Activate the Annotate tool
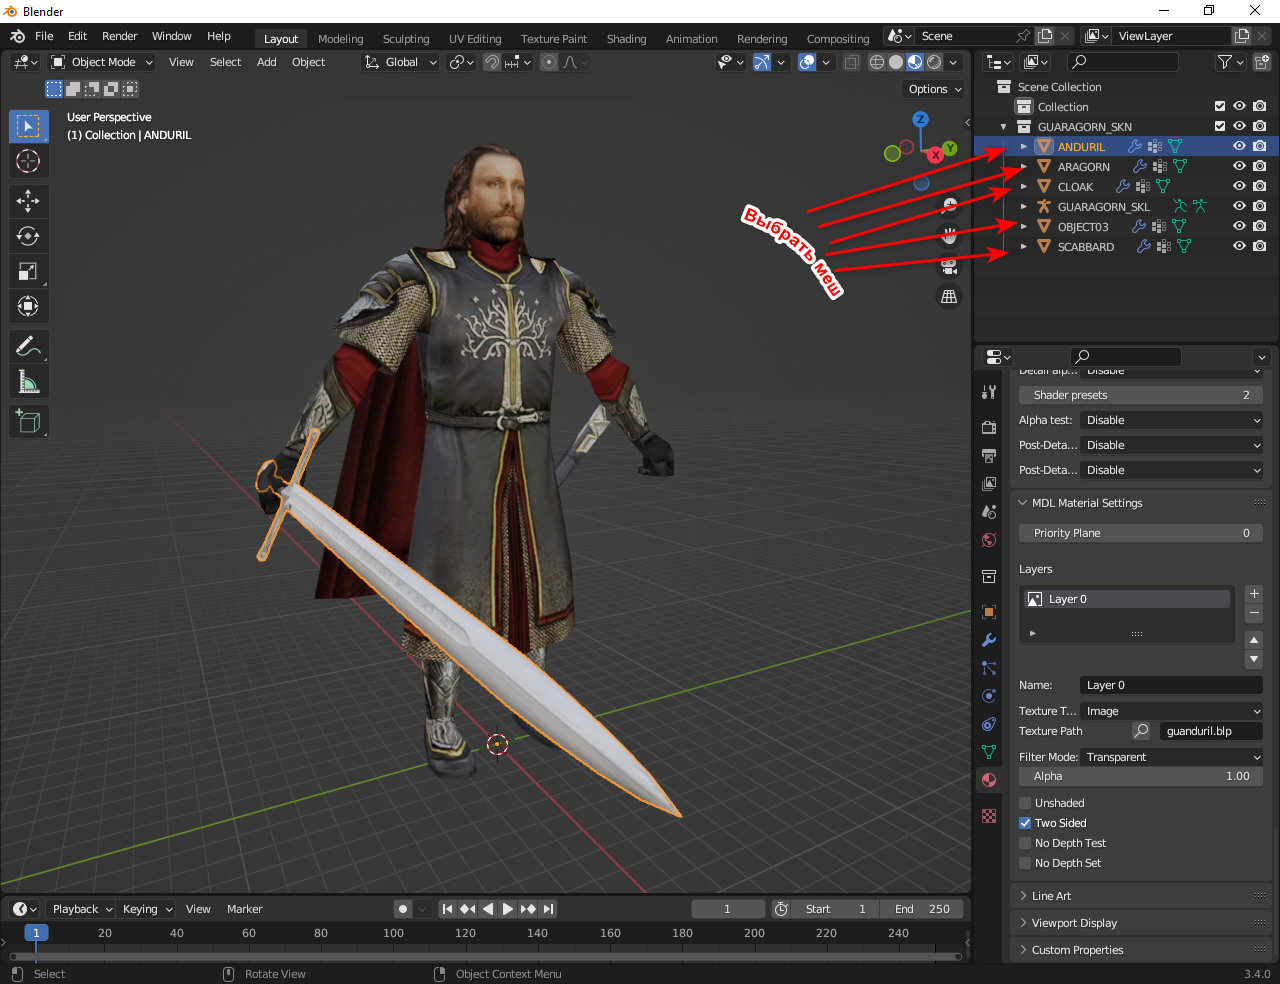The image size is (1280, 984). (29, 347)
